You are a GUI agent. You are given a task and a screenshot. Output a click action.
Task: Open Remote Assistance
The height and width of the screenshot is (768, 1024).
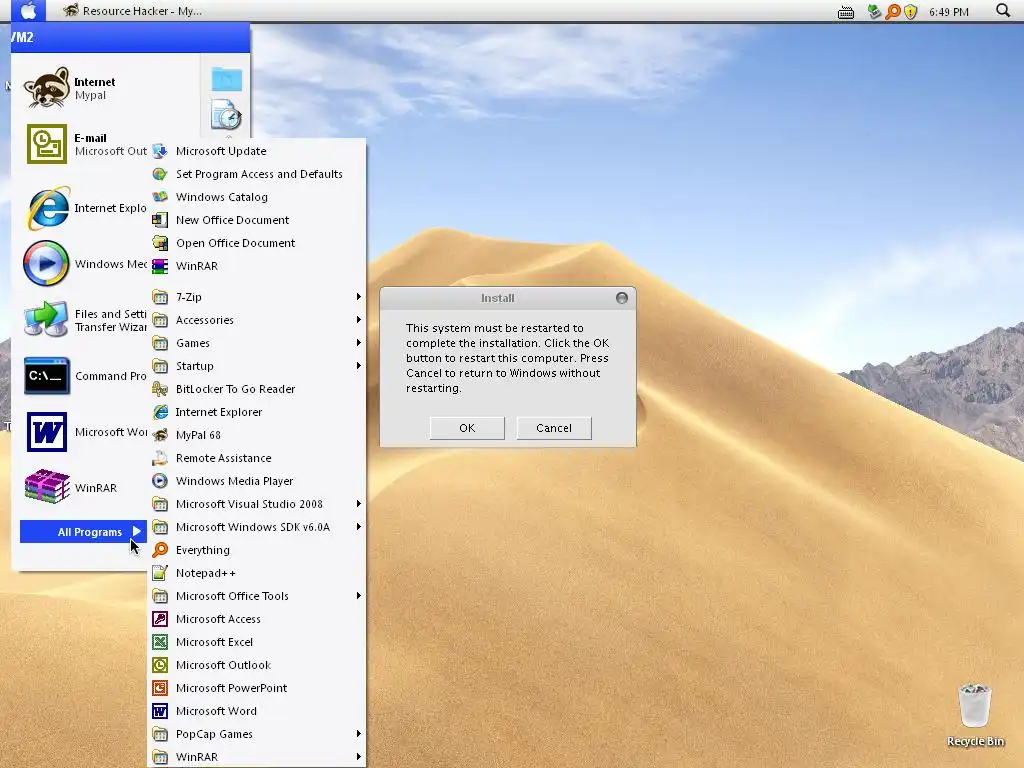[257, 458]
